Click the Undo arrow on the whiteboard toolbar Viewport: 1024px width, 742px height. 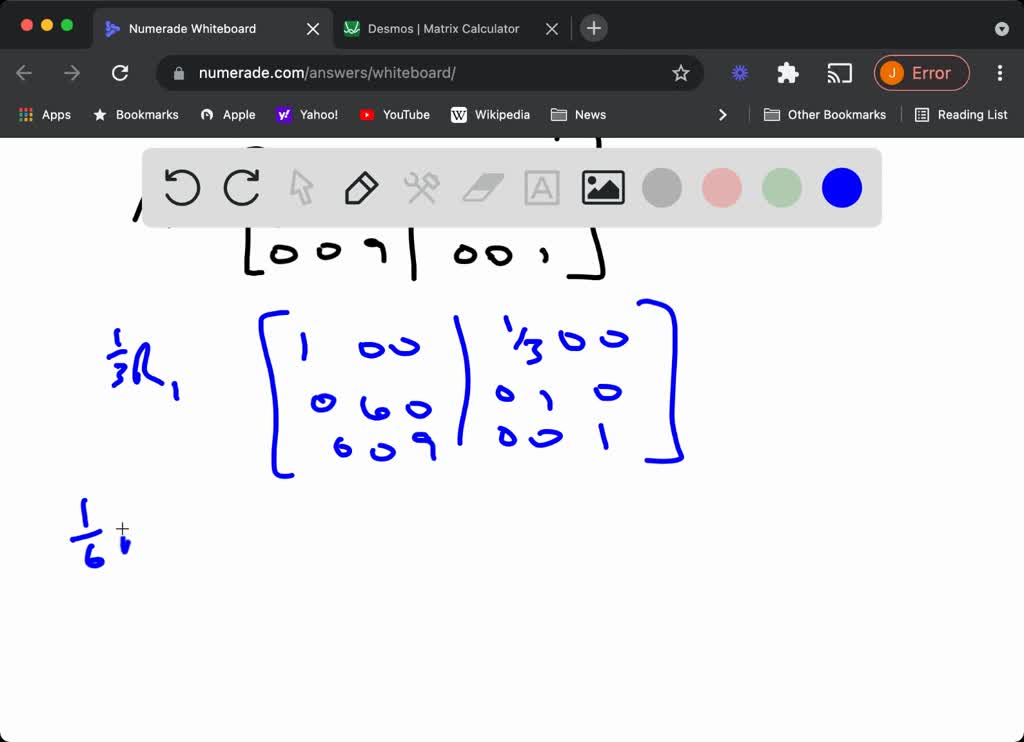(181, 187)
